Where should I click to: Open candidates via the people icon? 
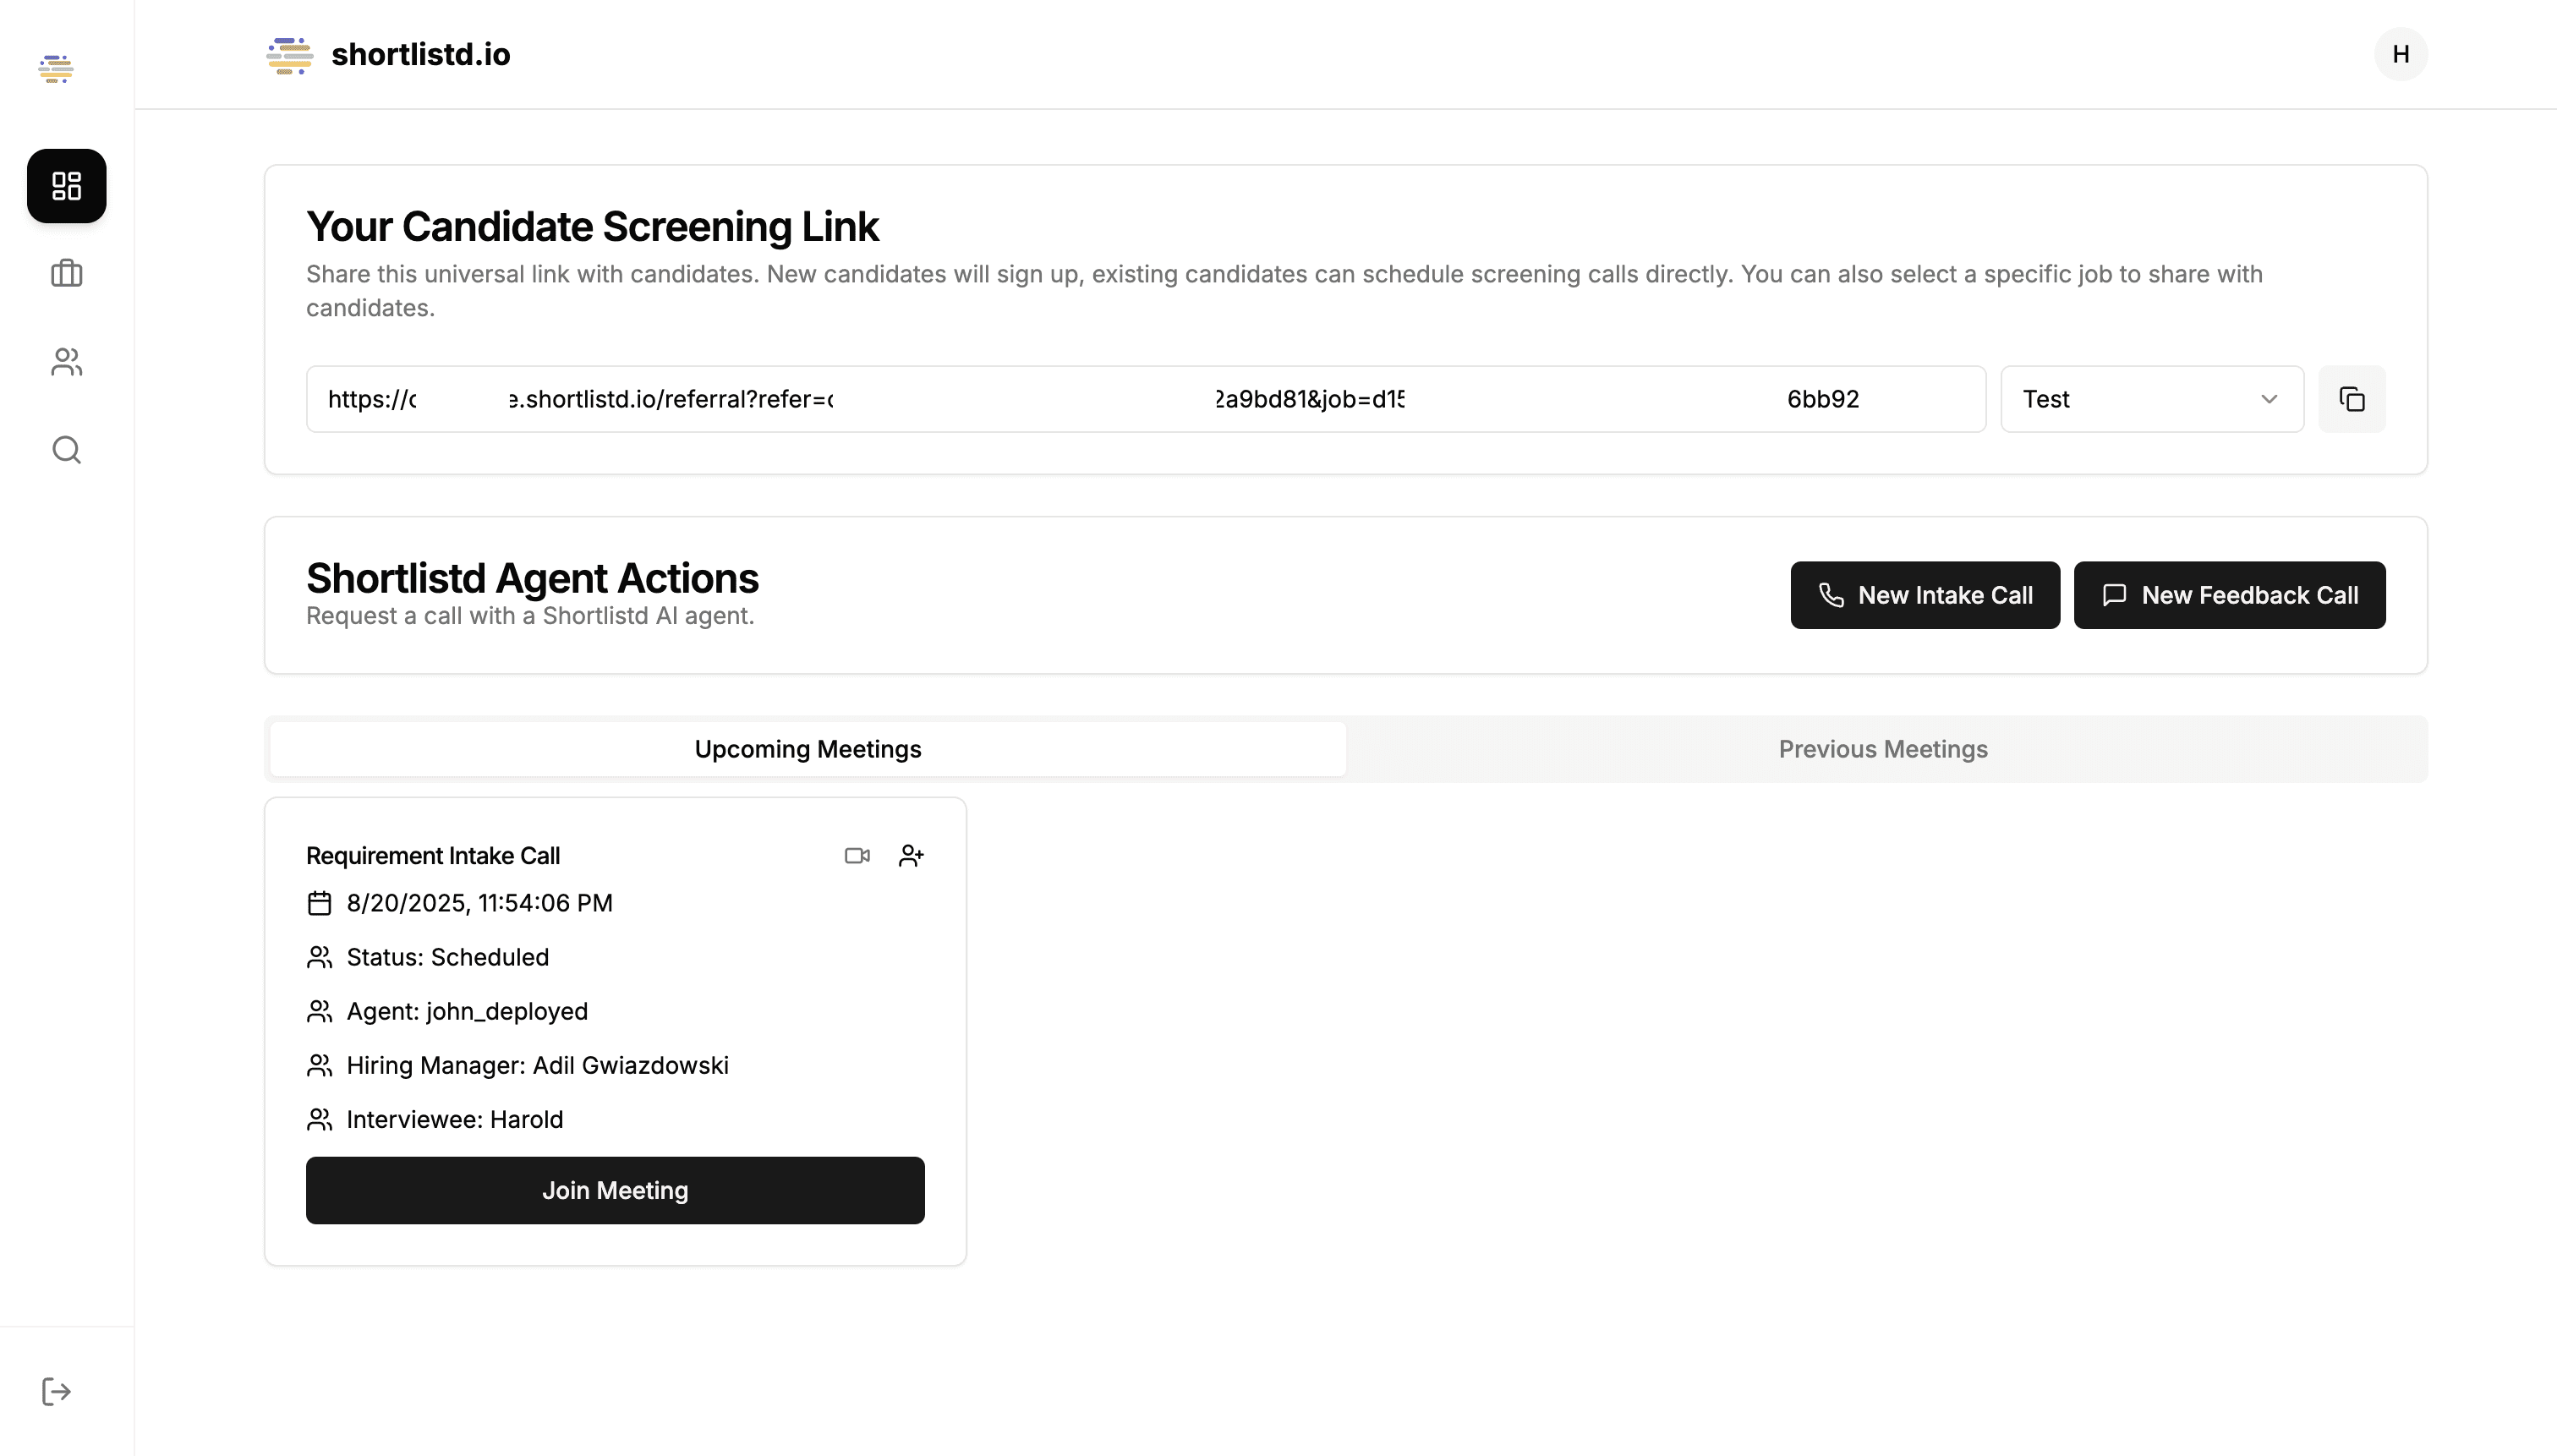(x=65, y=361)
